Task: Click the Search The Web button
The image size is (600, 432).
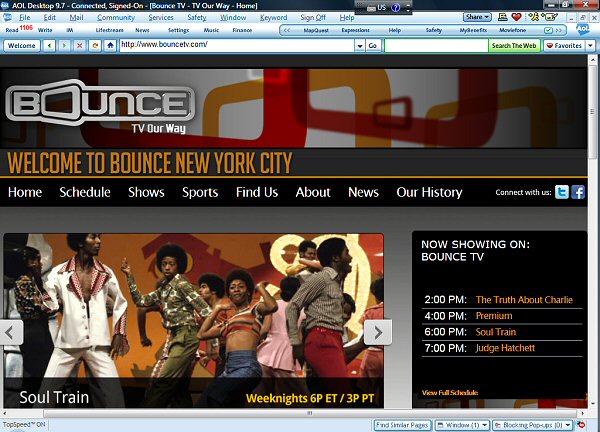Action: (x=514, y=46)
